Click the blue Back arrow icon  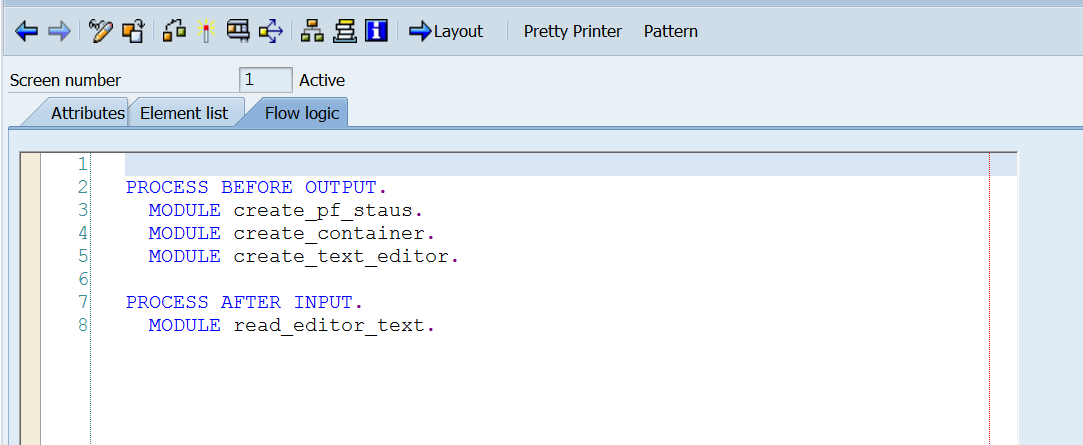pyautogui.click(x=27, y=32)
